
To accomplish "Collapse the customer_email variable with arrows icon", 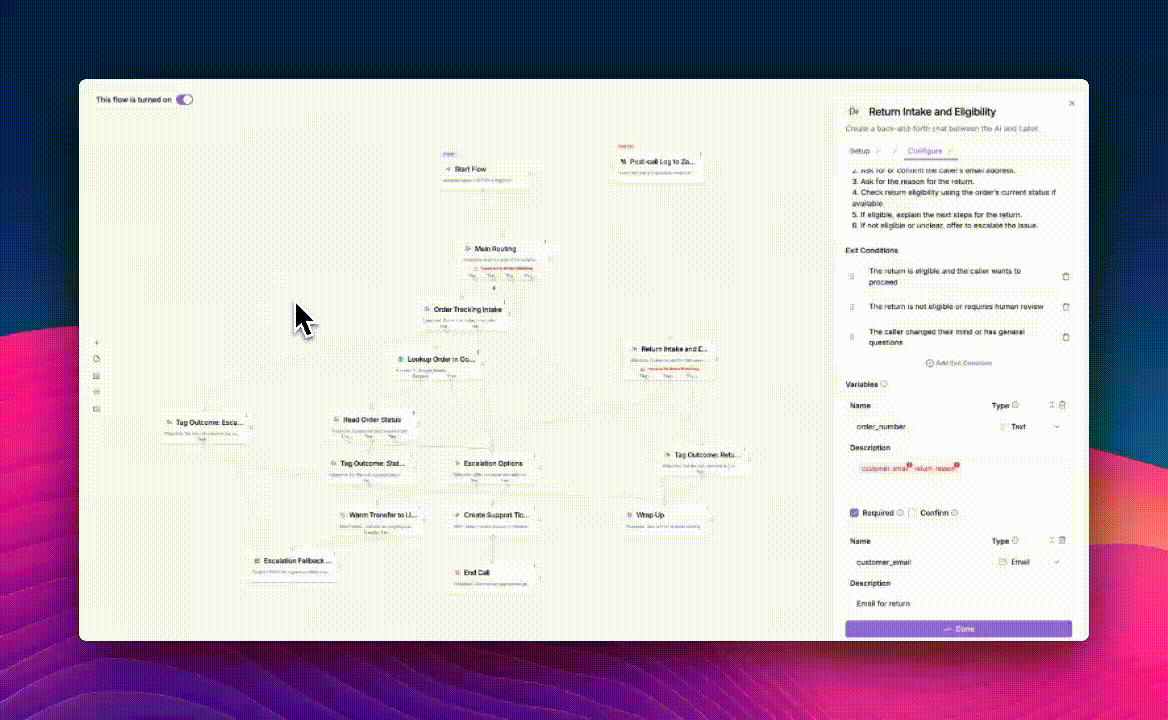I will click(x=1052, y=541).
